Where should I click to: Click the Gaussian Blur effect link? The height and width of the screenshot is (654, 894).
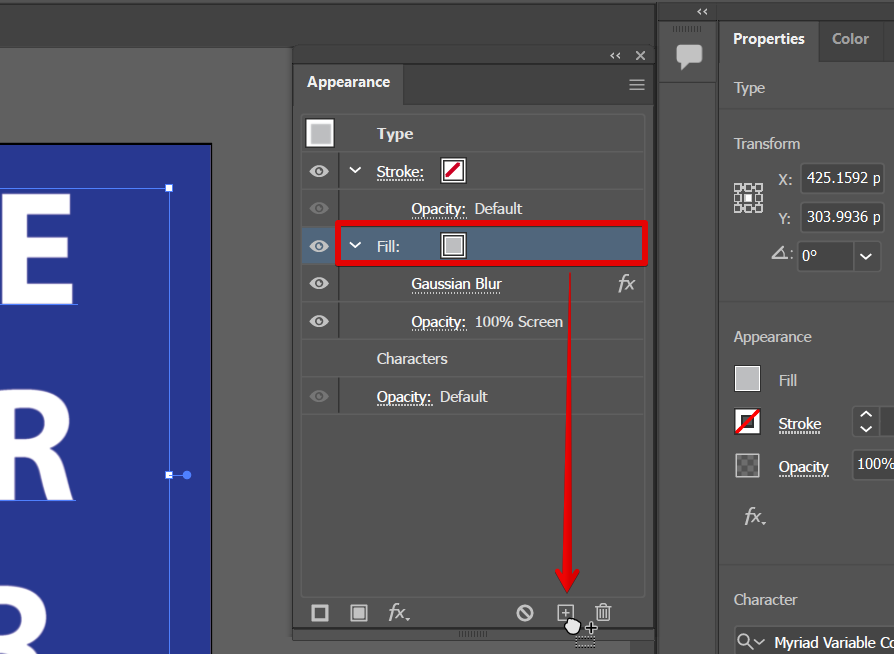(456, 284)
